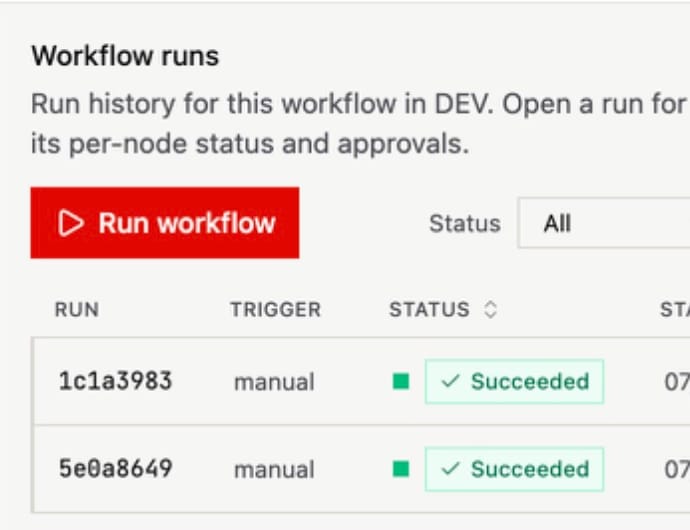
Task: Click the play icon inside Run workflow
Action: click(x=70, y=223)
